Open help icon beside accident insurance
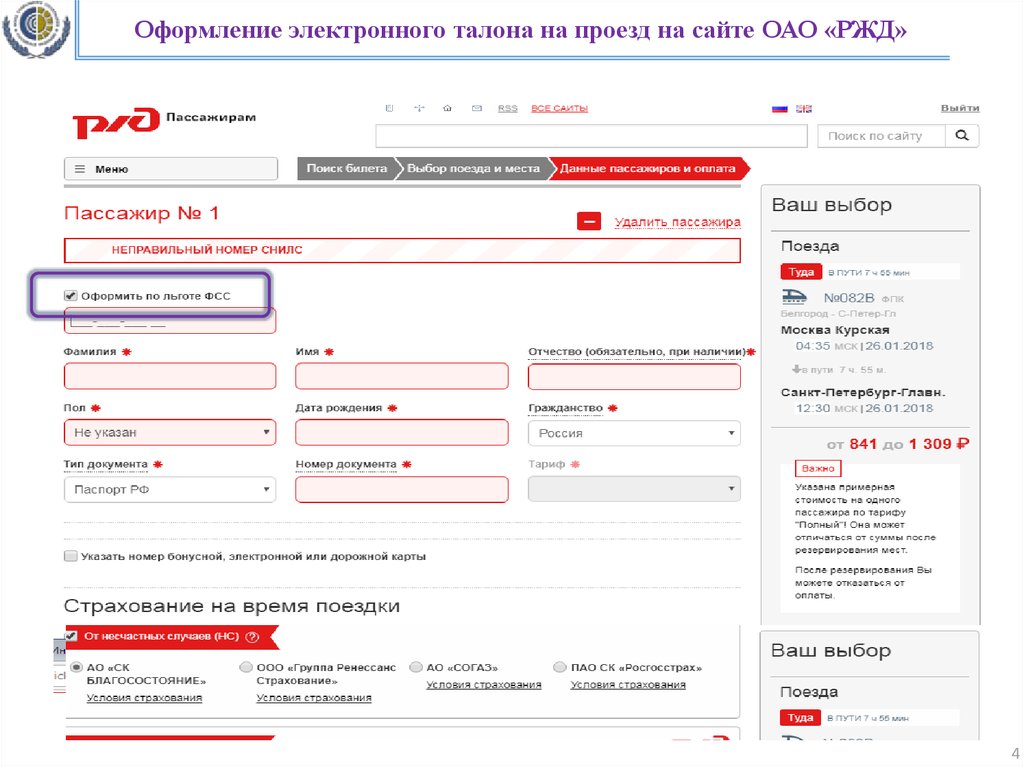Viewport: 1024px width, 767px height. [x=253, y=637]
